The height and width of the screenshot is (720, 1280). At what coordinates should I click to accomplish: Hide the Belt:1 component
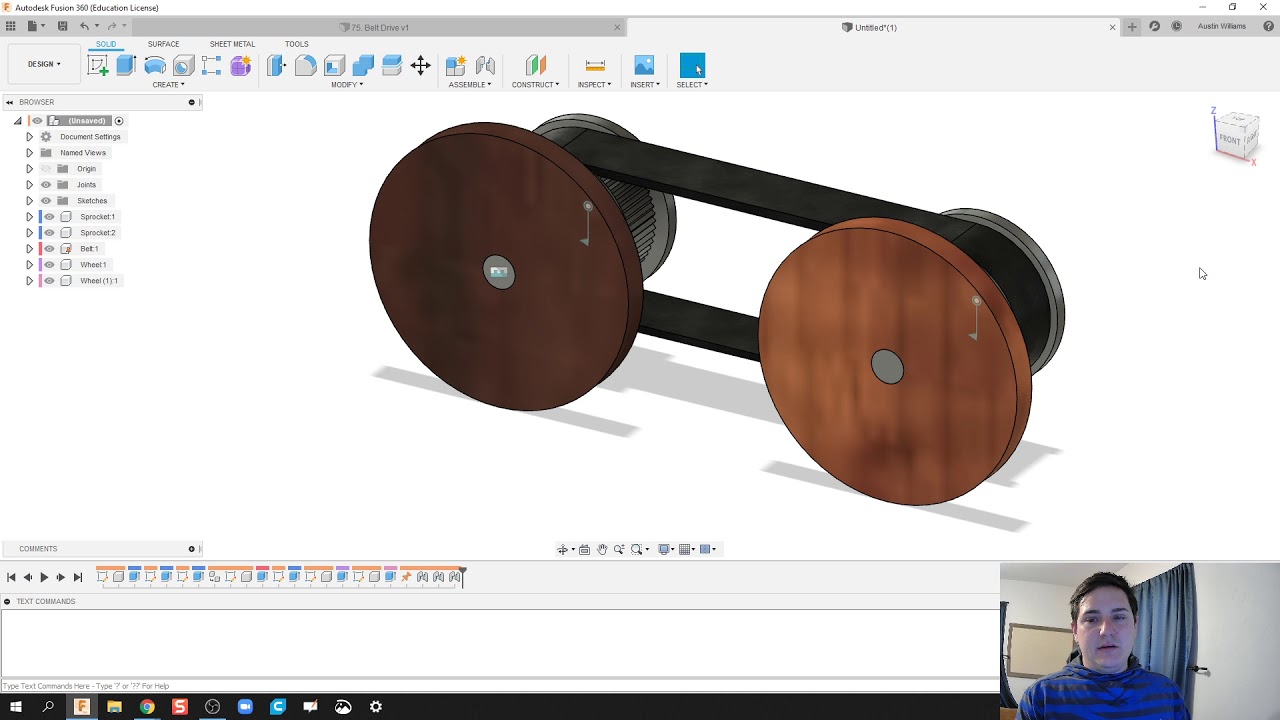point(49,249)
